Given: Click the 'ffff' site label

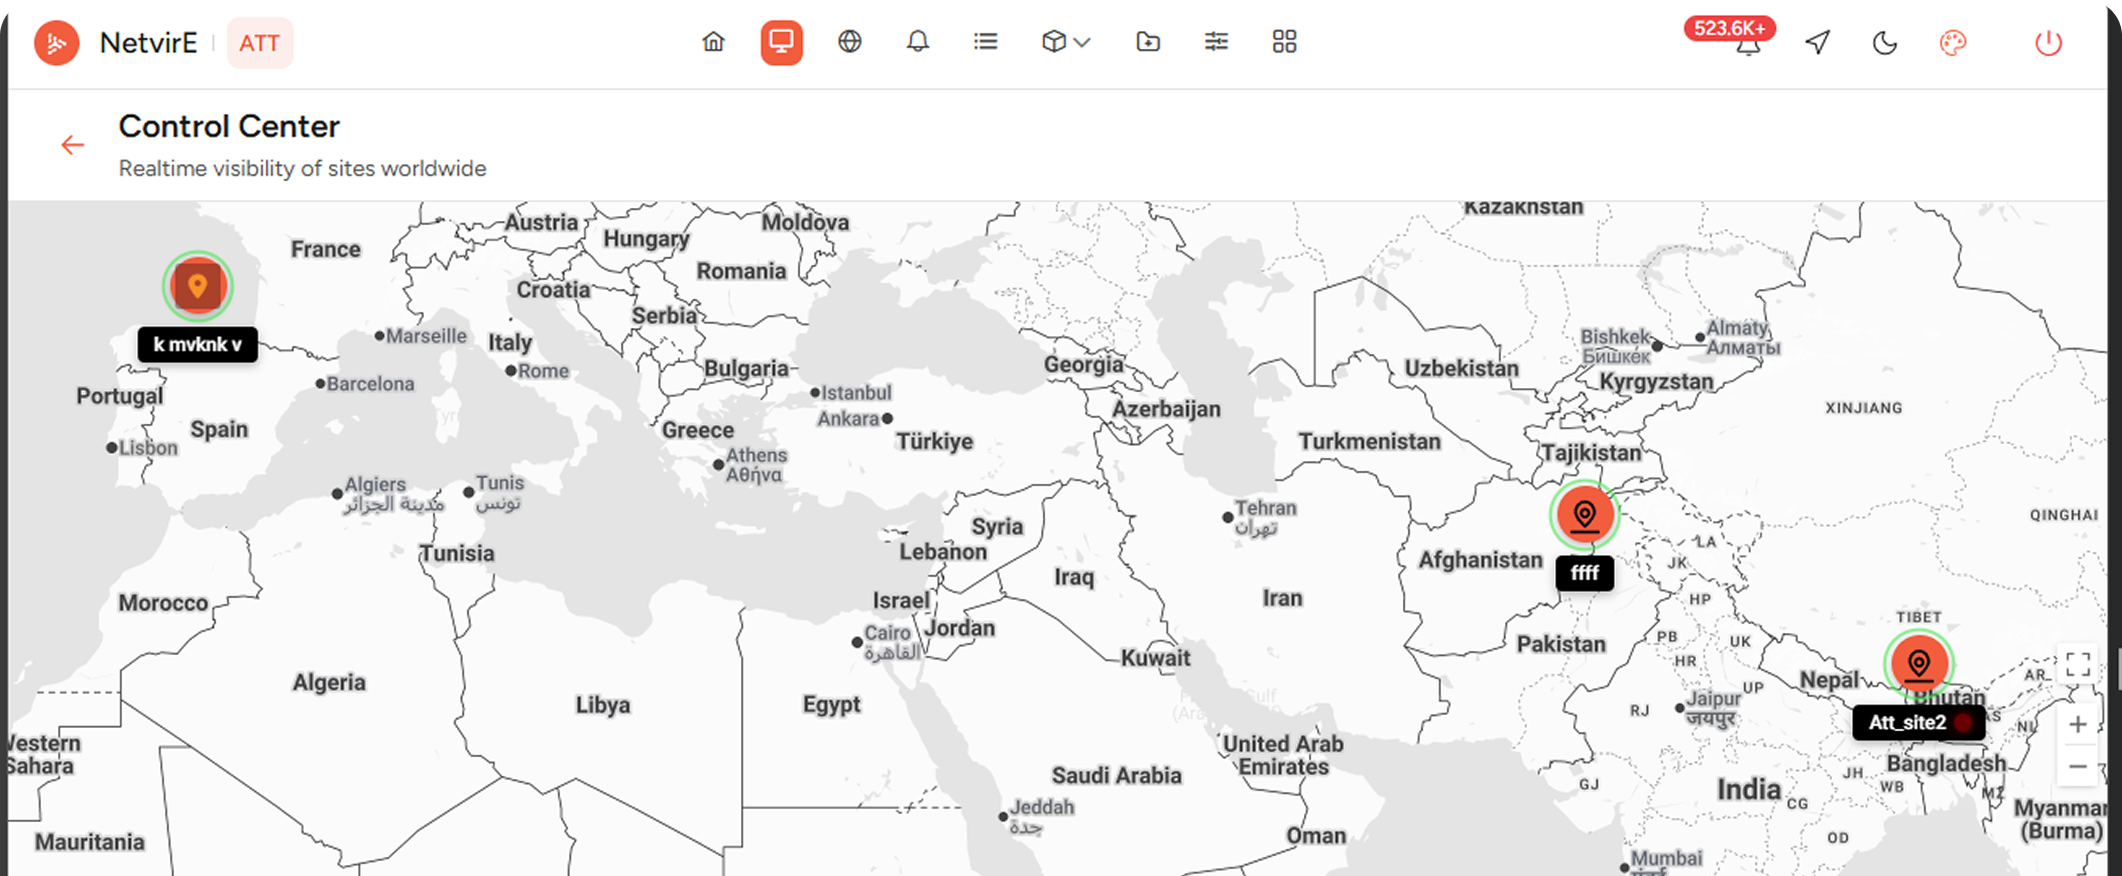Looking at the screenshot, I should coord(1585,573).
